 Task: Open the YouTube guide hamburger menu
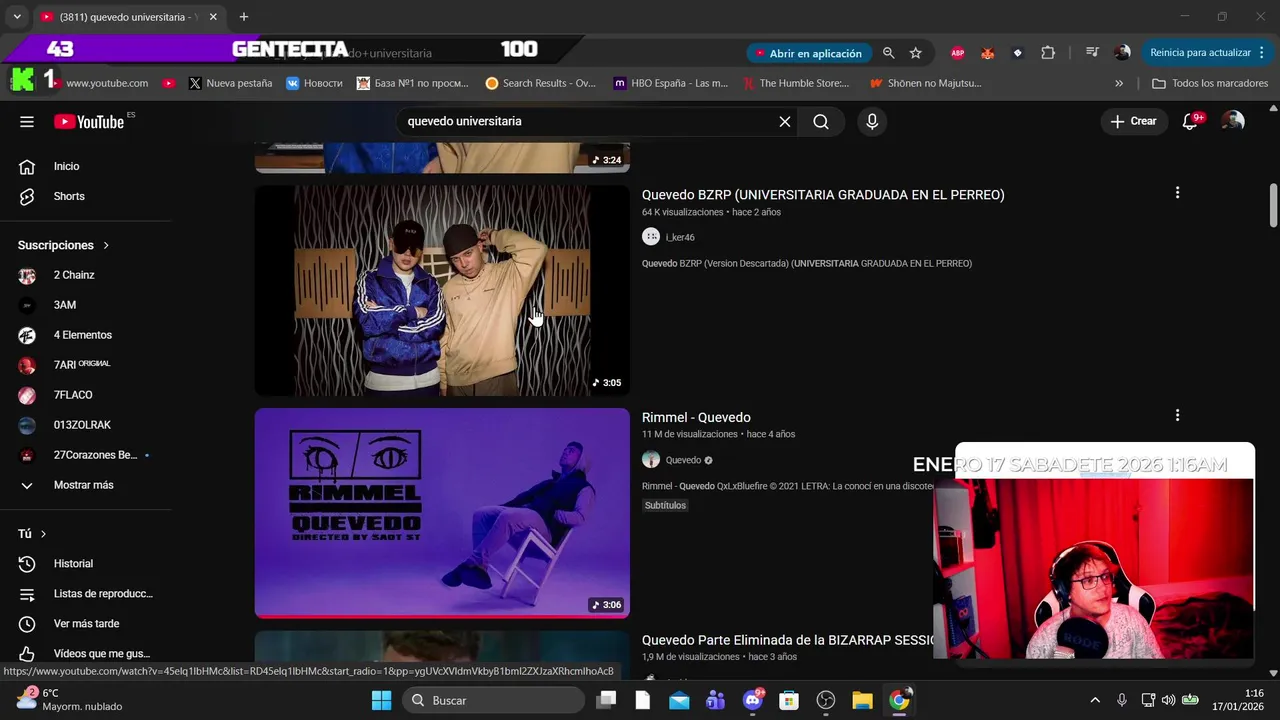click(x=27, y=122)
